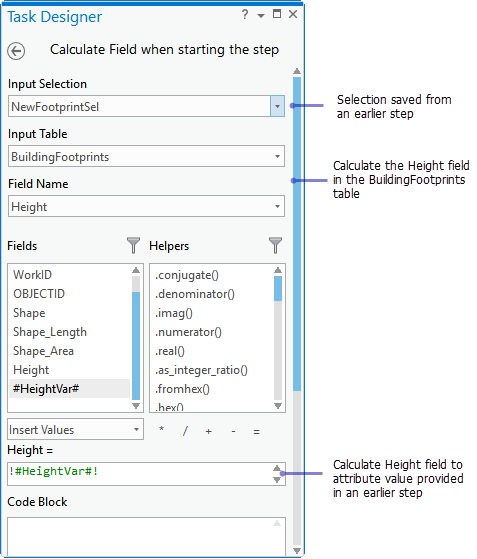Filter the Fields list

click(x=133, y=245)
